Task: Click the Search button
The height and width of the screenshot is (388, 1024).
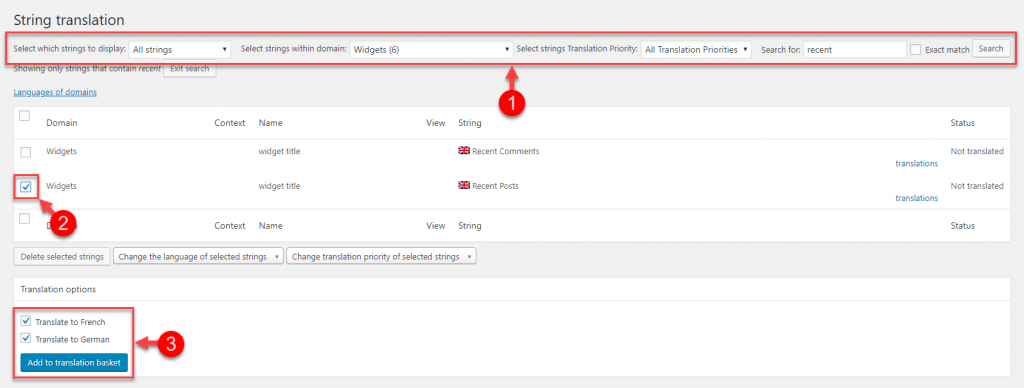Action: point(991,49)
